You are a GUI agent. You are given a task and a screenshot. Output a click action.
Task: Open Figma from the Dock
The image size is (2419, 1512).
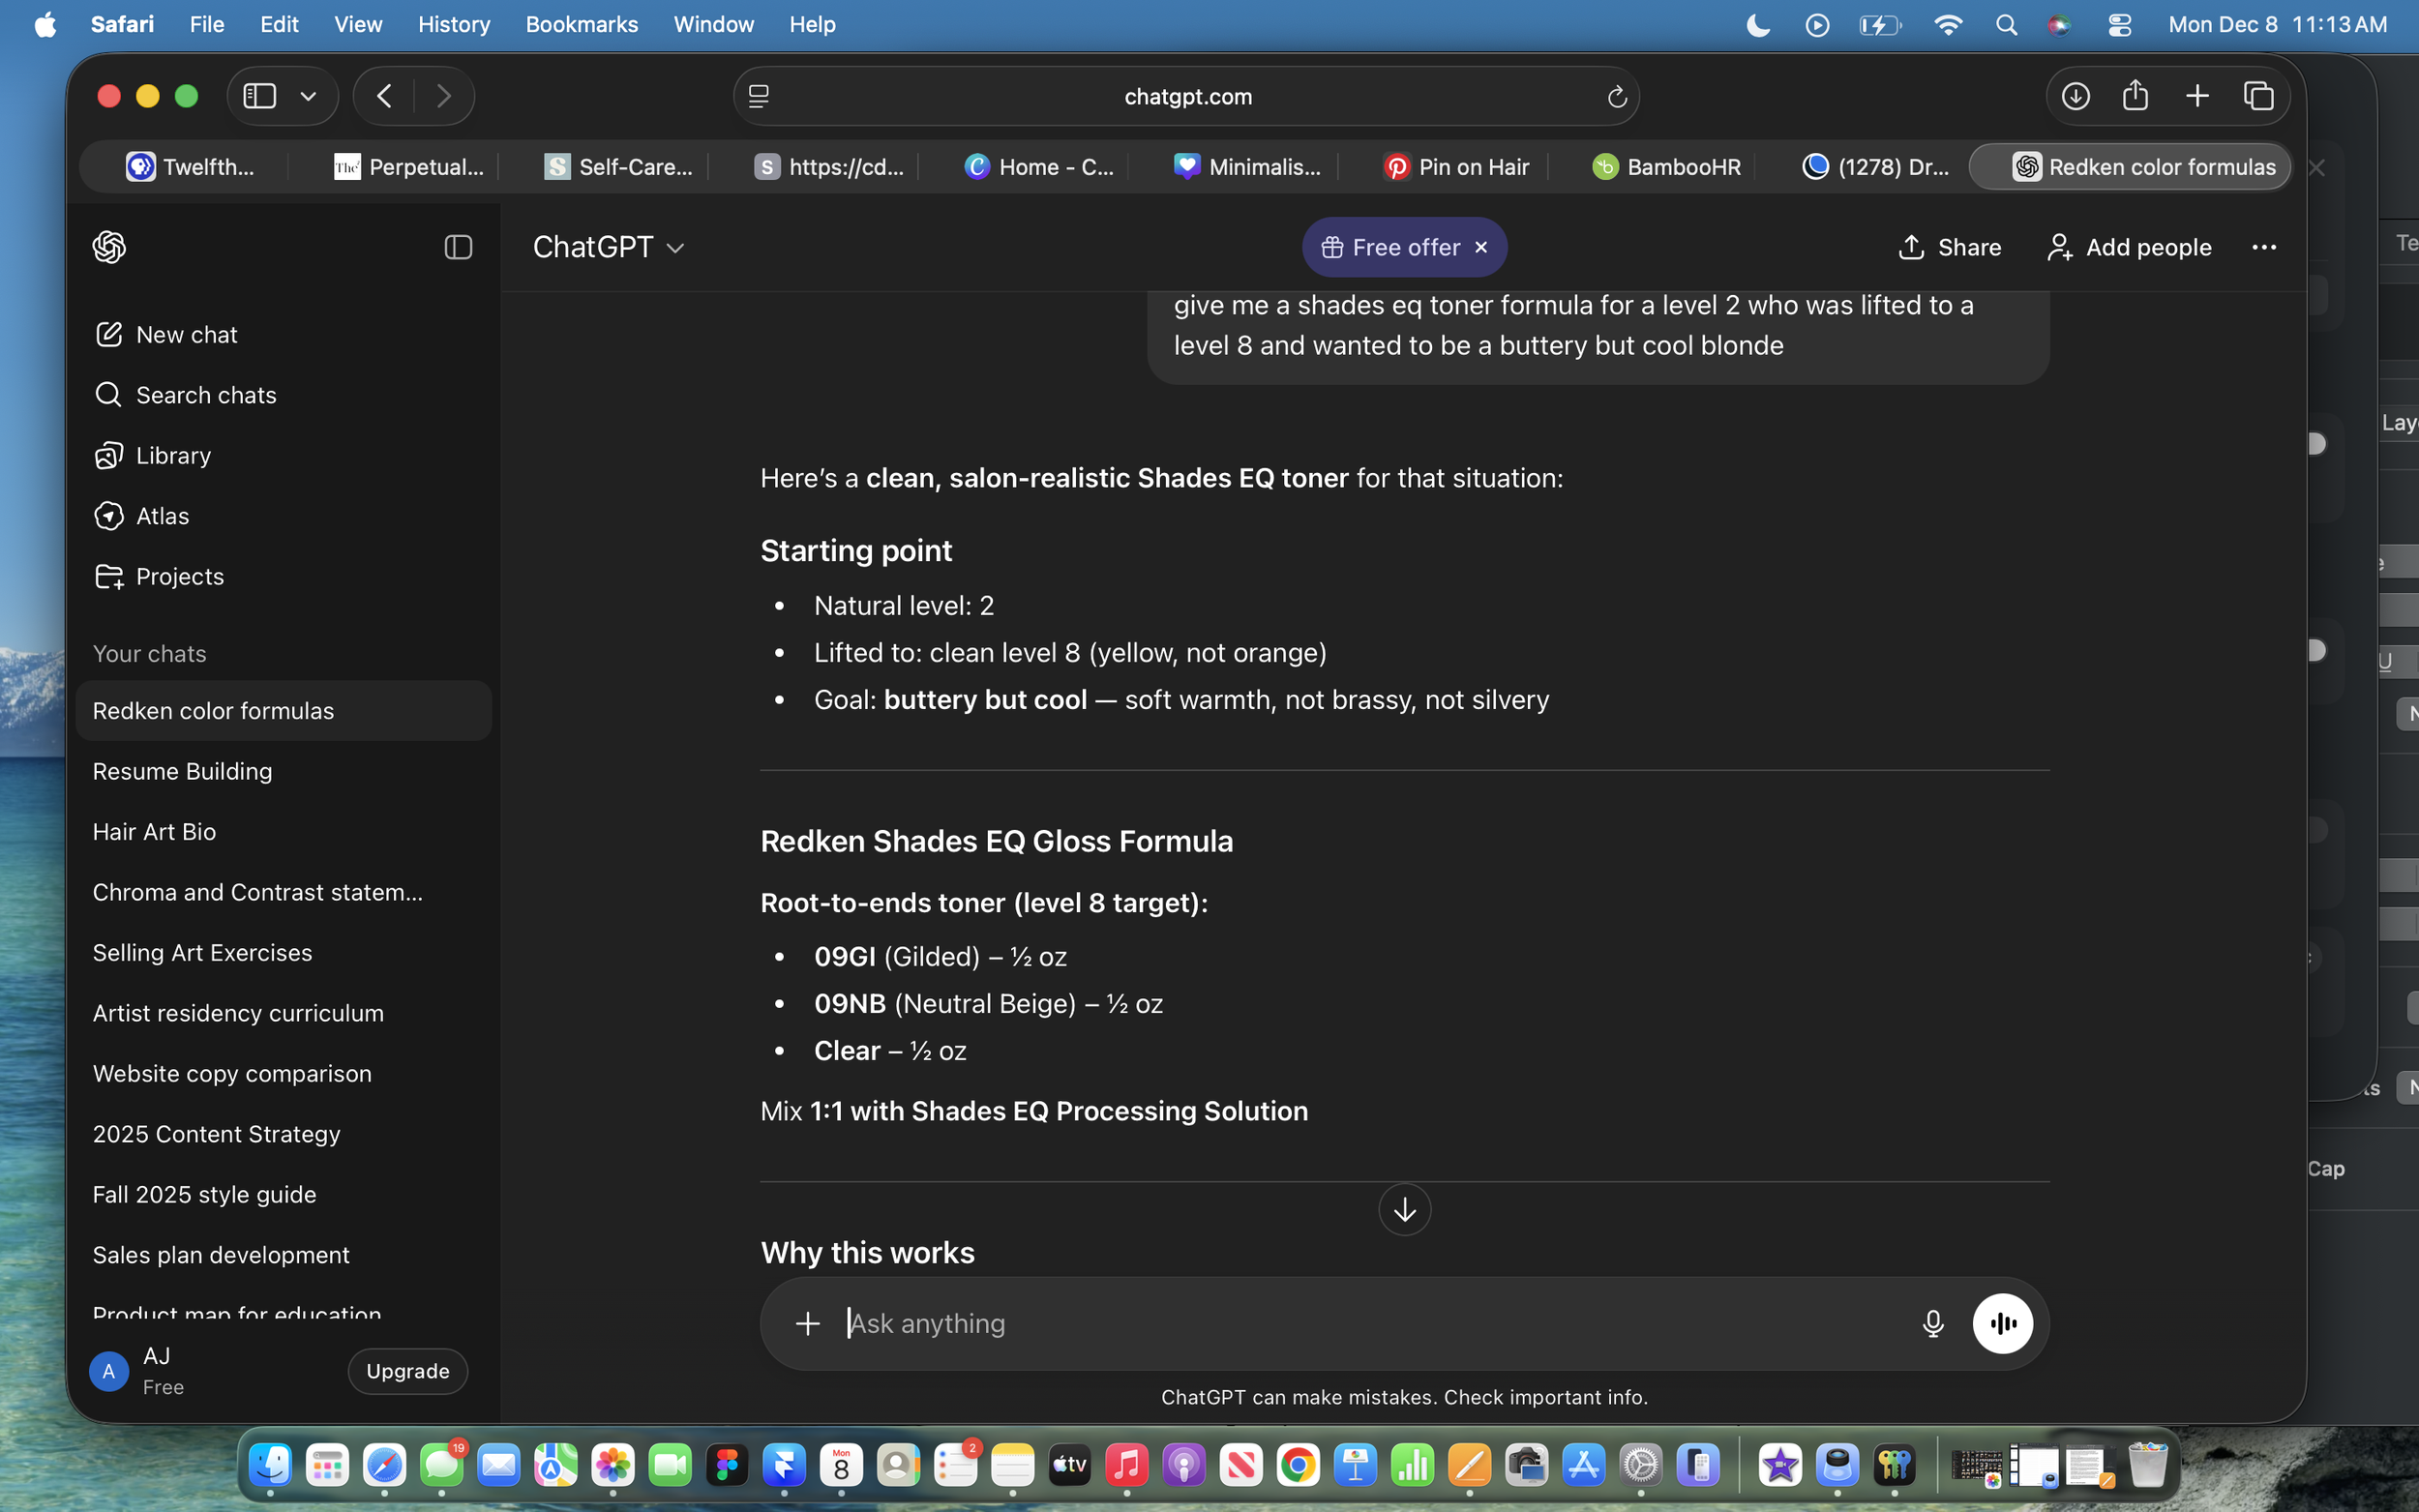tap(727, 1466)
